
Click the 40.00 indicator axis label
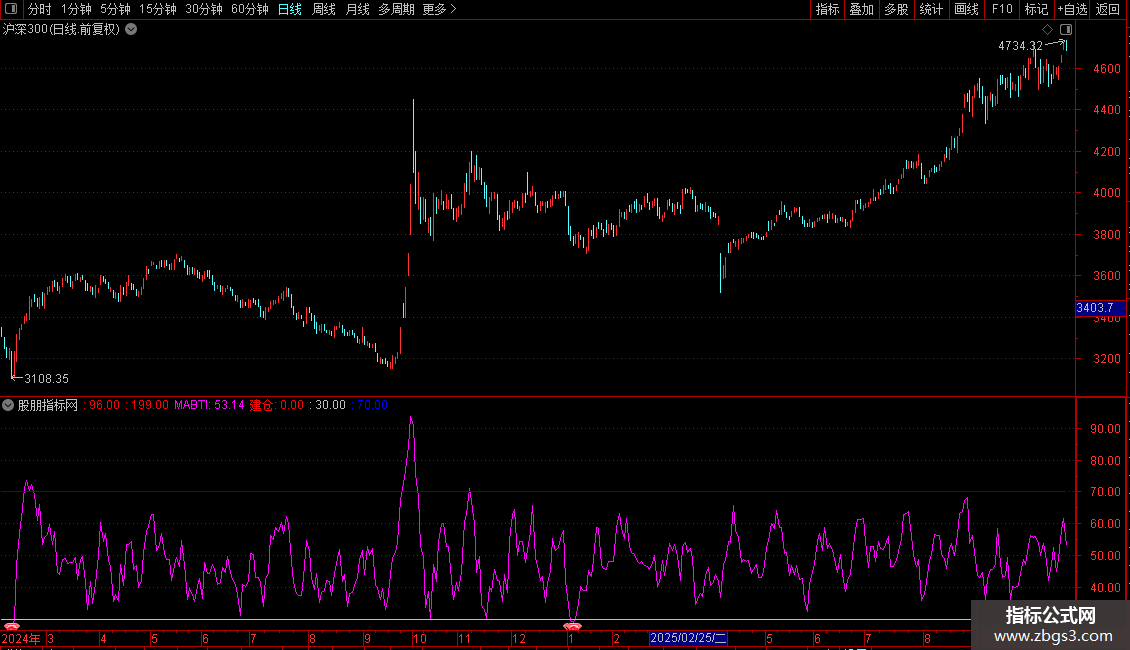1105,588
